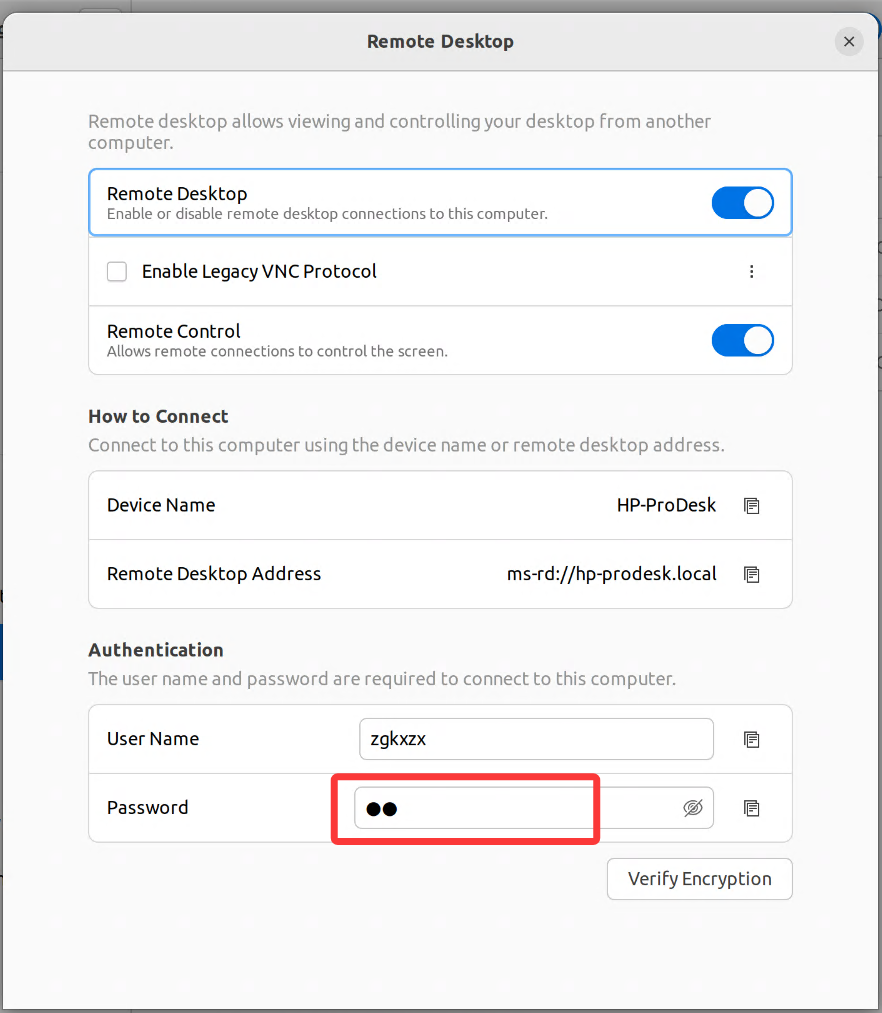
Task: Copy the User Name value
Action: pos(752,740)
